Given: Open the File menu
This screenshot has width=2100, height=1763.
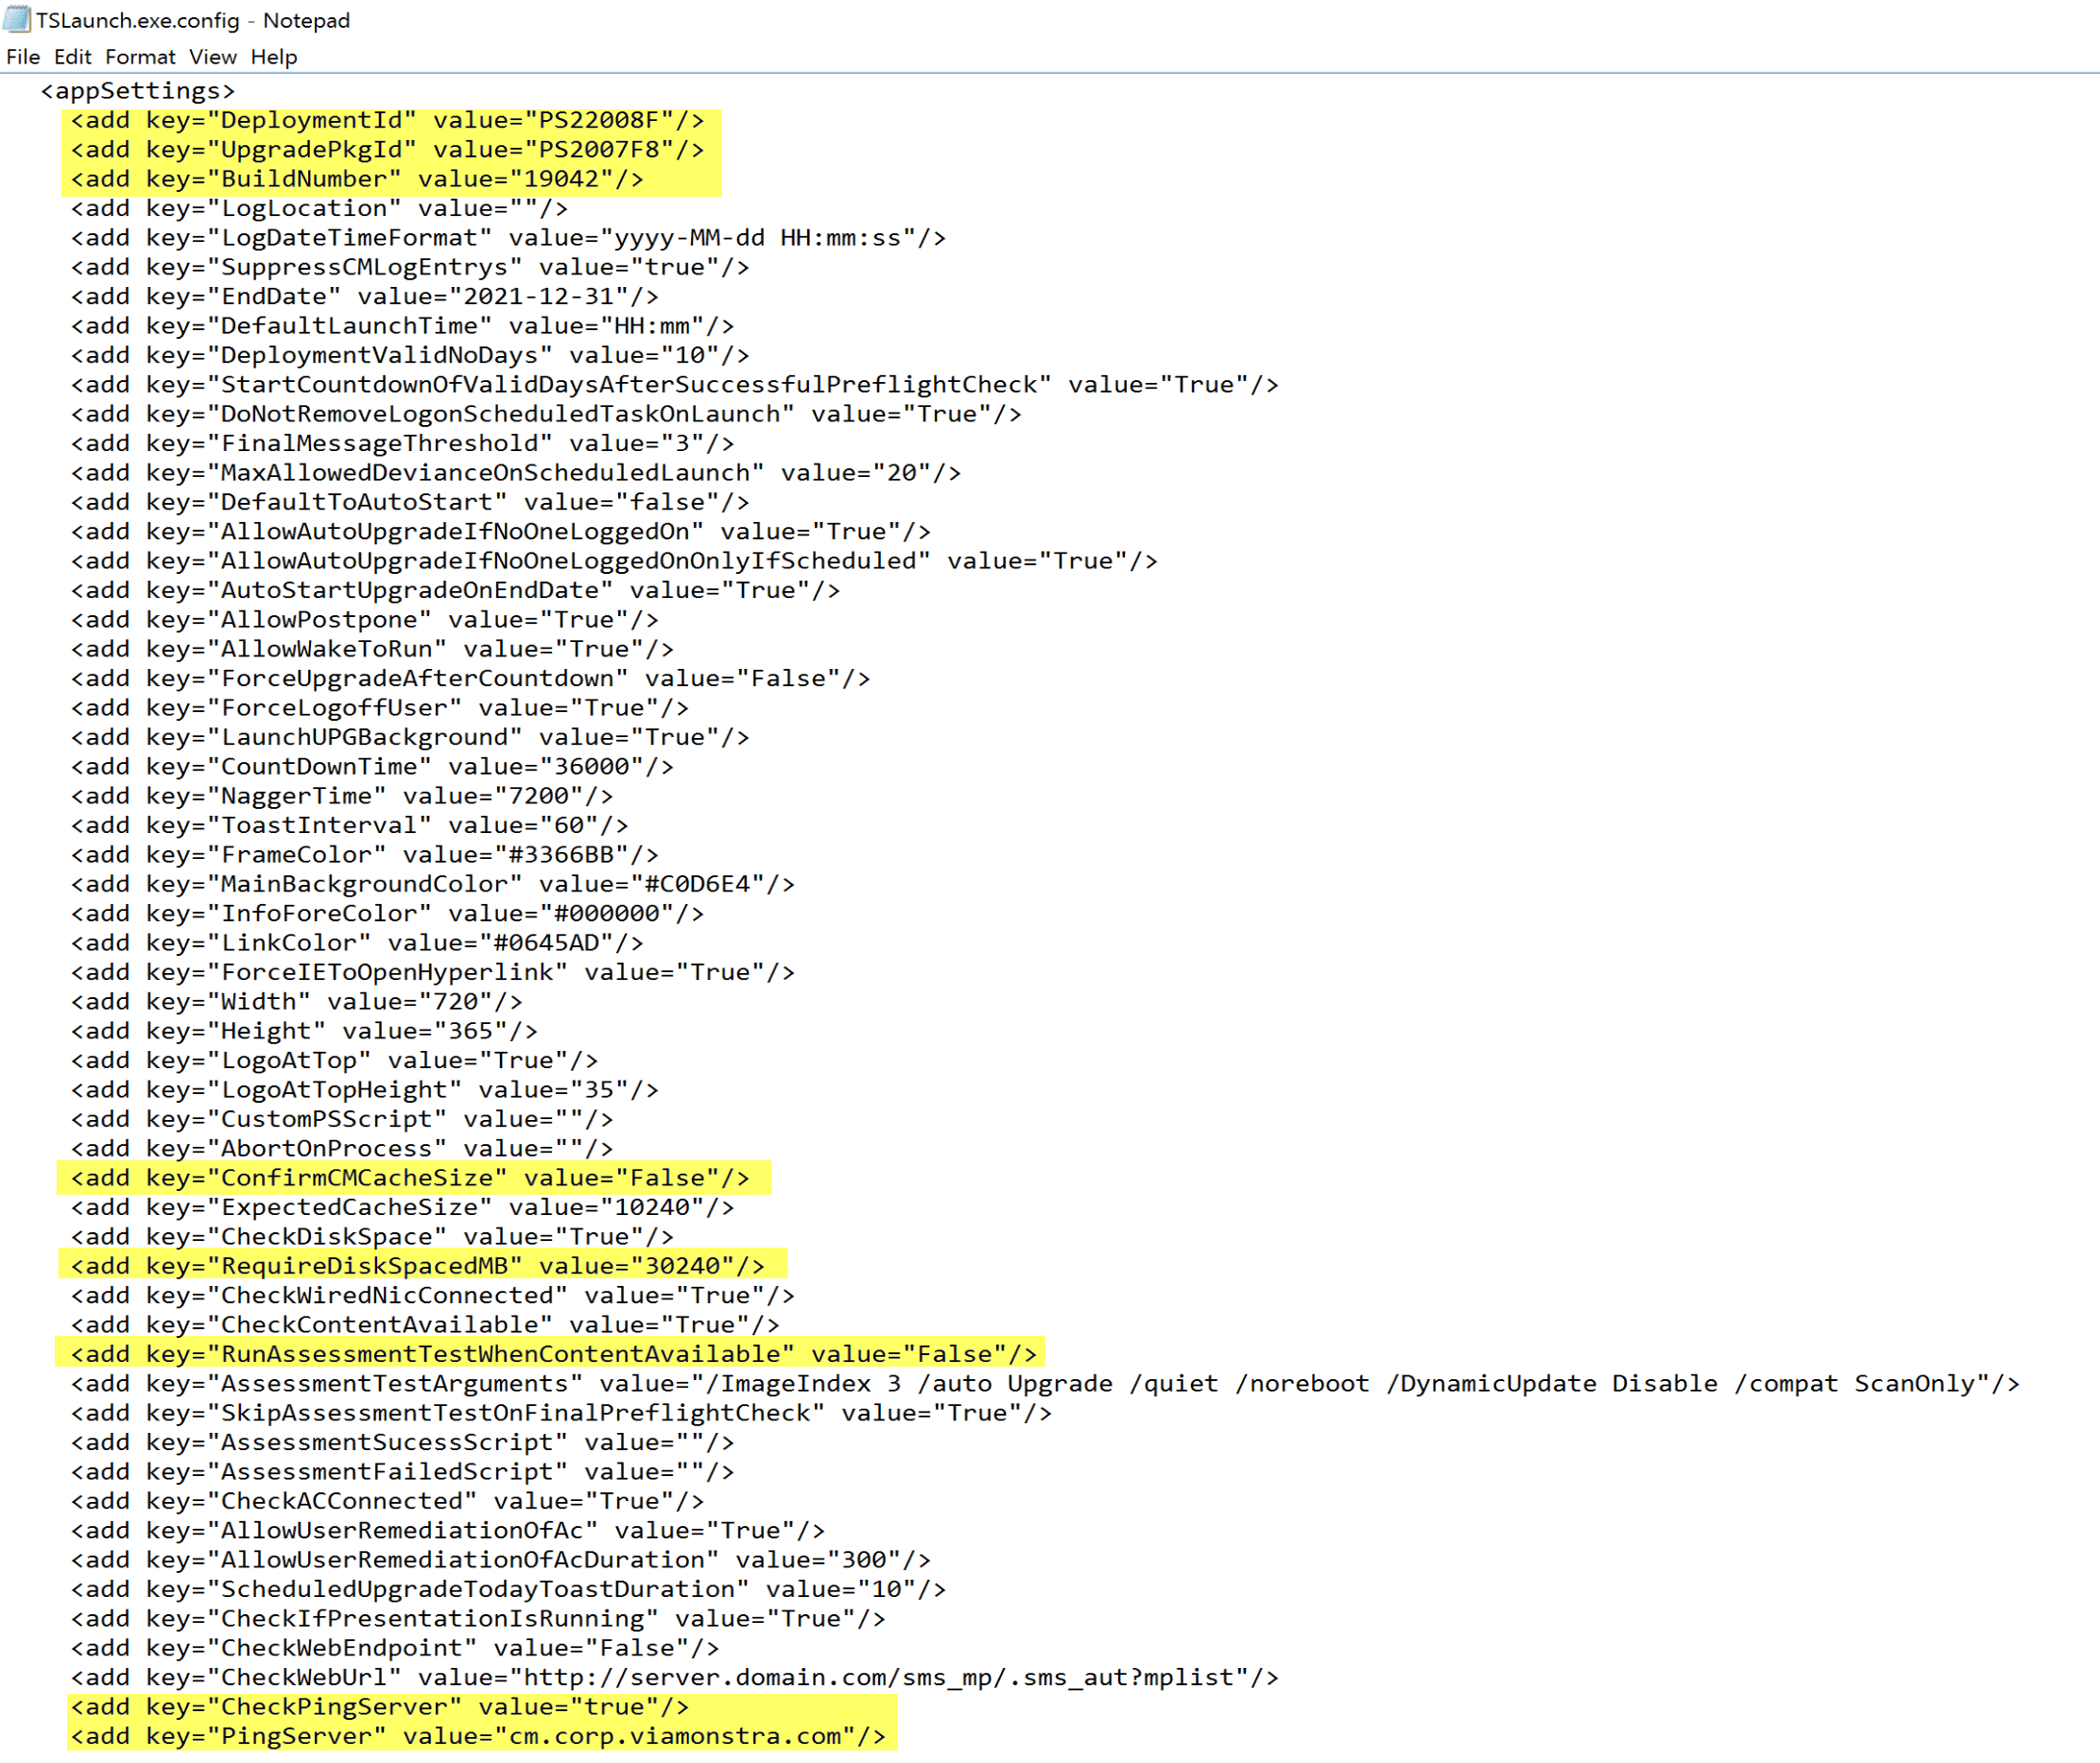Looking at the screenshot, I should pyautogui.click(x=22, y=57).
